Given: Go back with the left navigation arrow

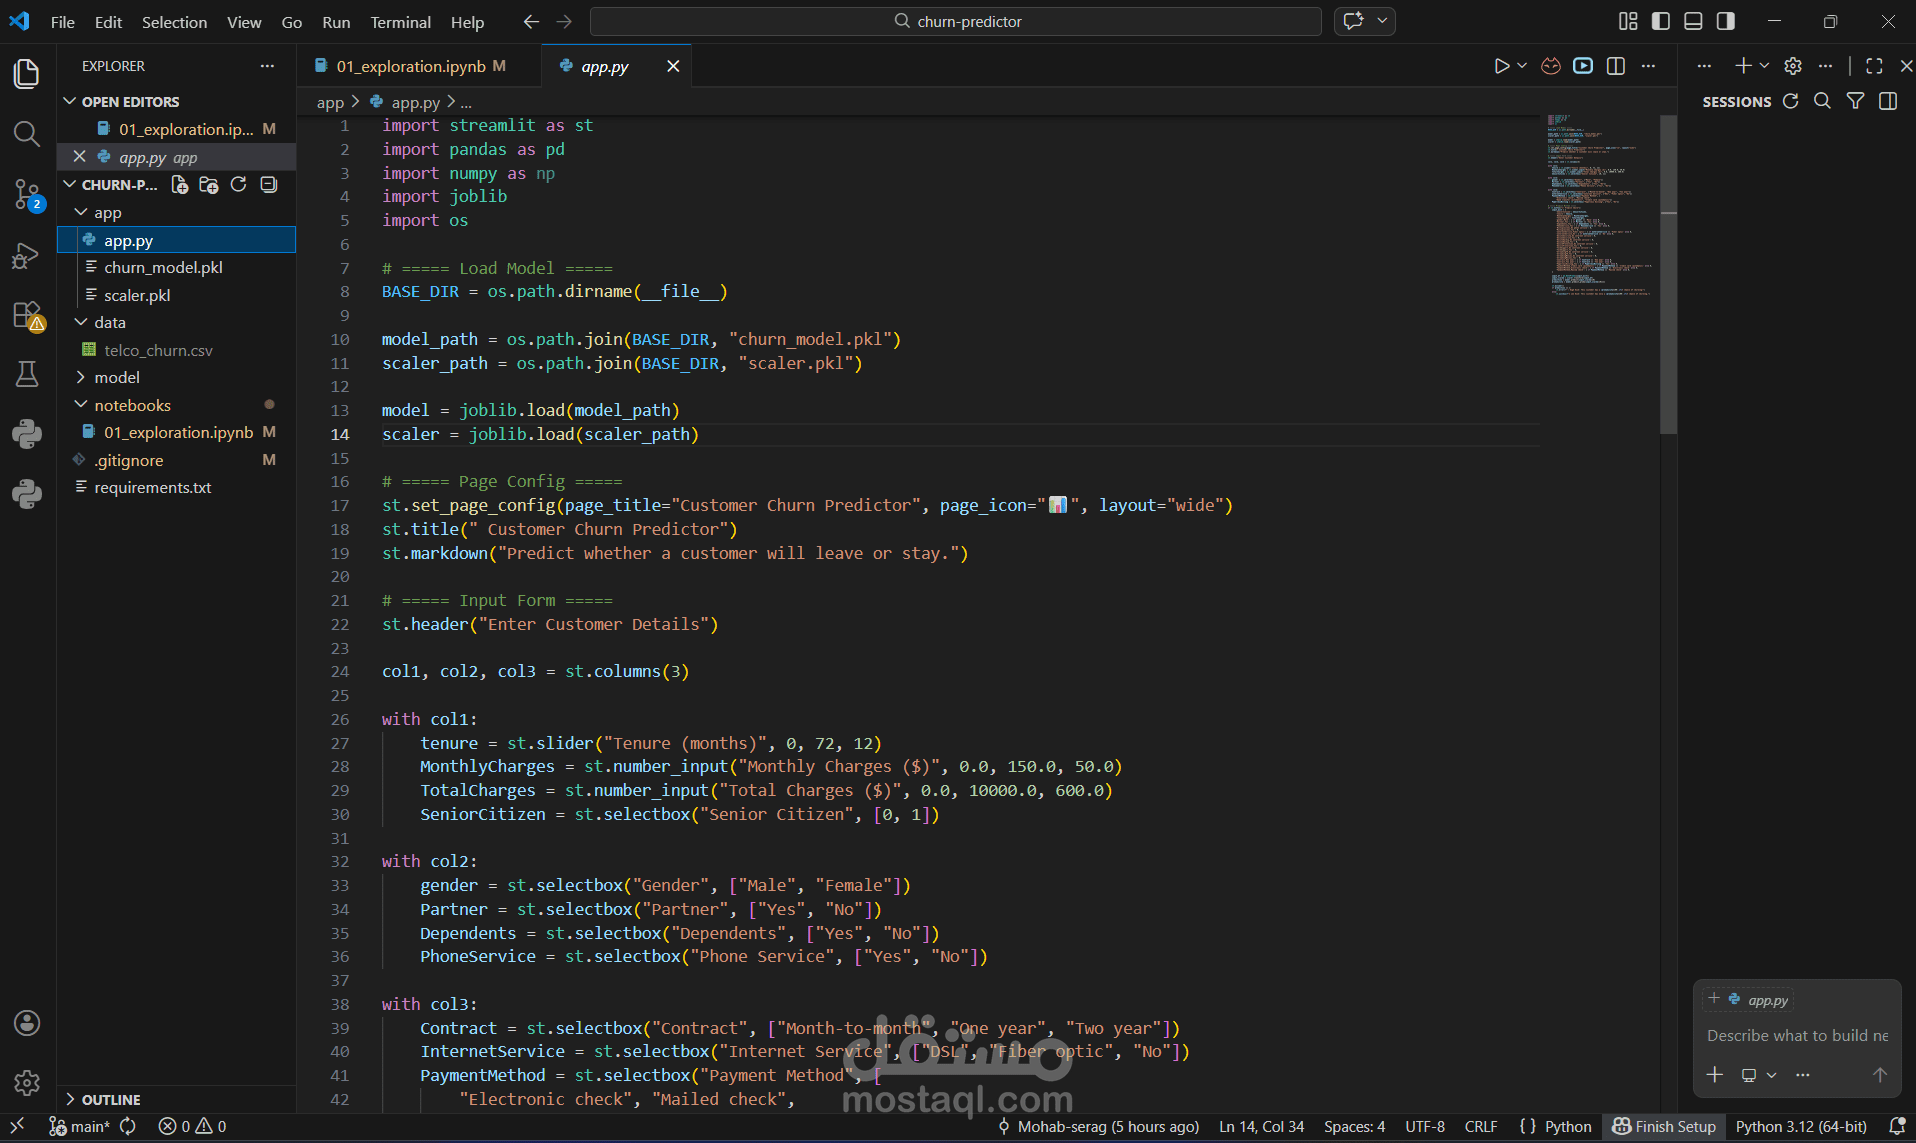Looking at the screenshot, I should point(531,22).
